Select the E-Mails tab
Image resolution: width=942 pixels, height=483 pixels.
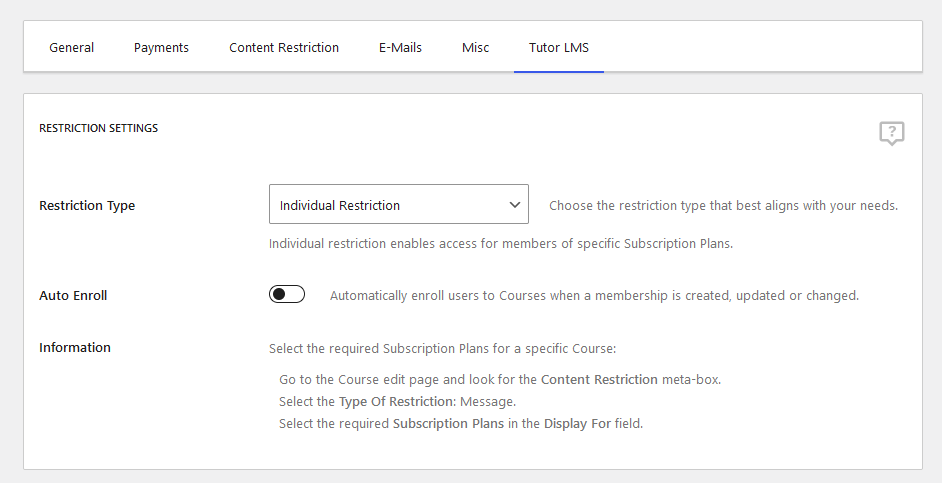click(x=400, y=47)
